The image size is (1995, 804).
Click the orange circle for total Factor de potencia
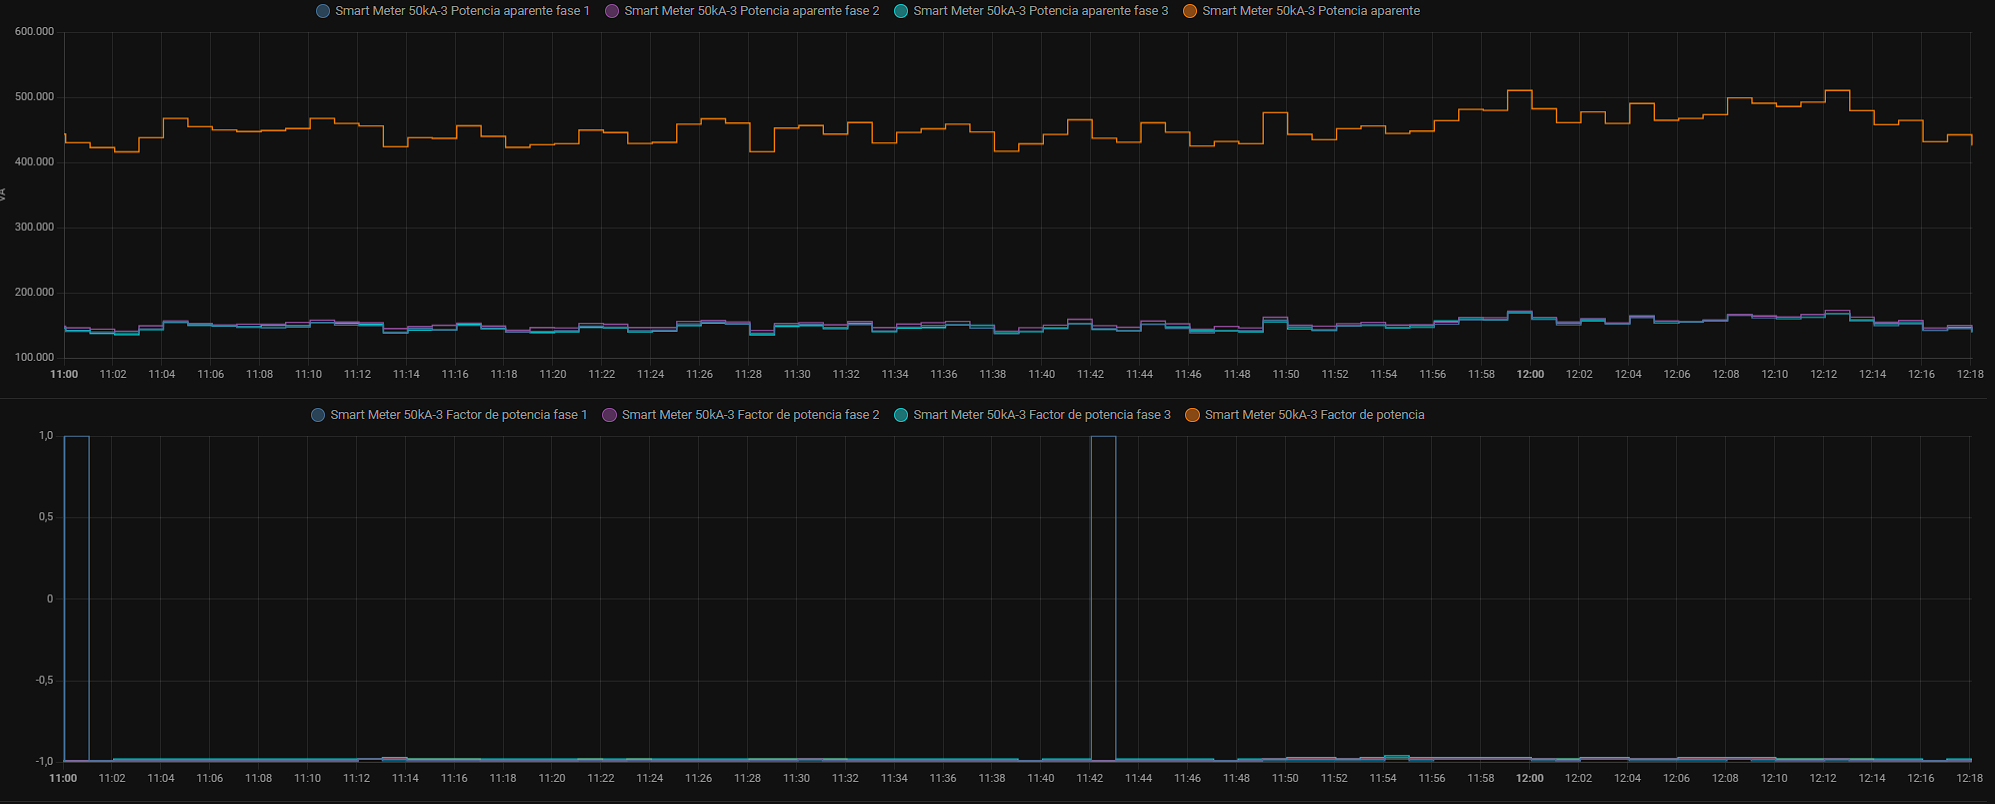point(1192,415)
